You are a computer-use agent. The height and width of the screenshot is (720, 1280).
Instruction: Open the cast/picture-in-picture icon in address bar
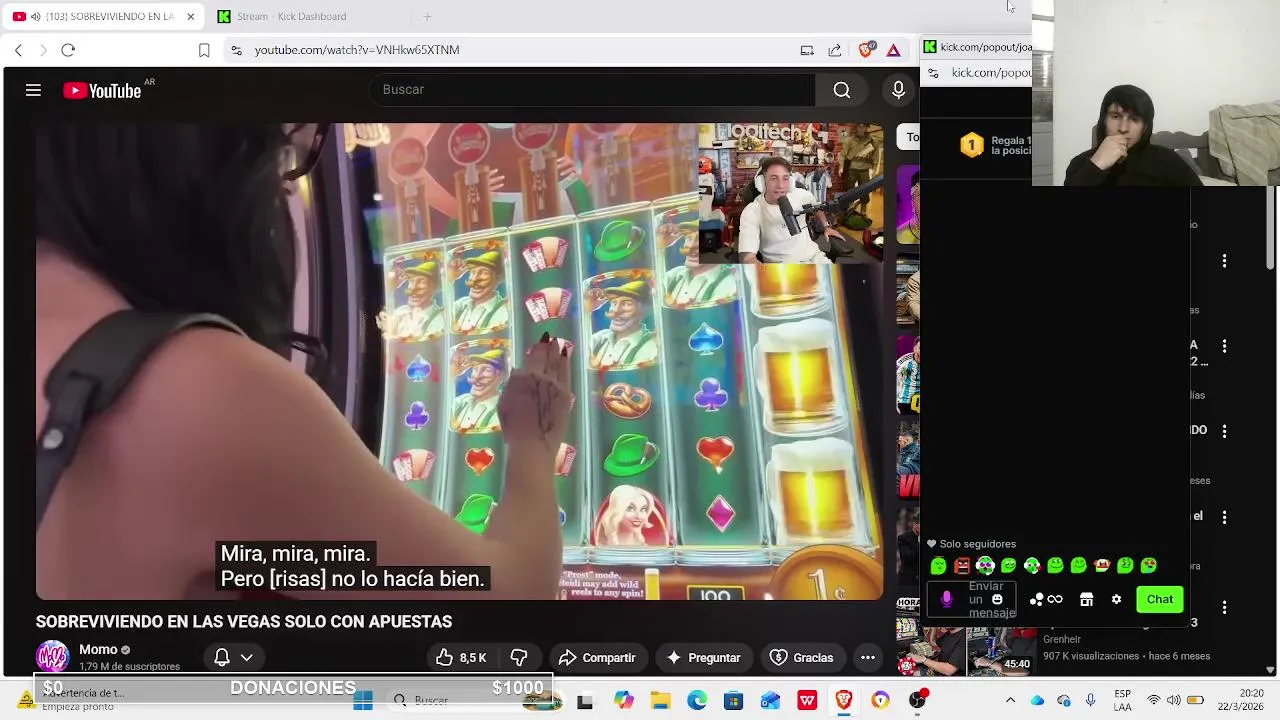807,50
